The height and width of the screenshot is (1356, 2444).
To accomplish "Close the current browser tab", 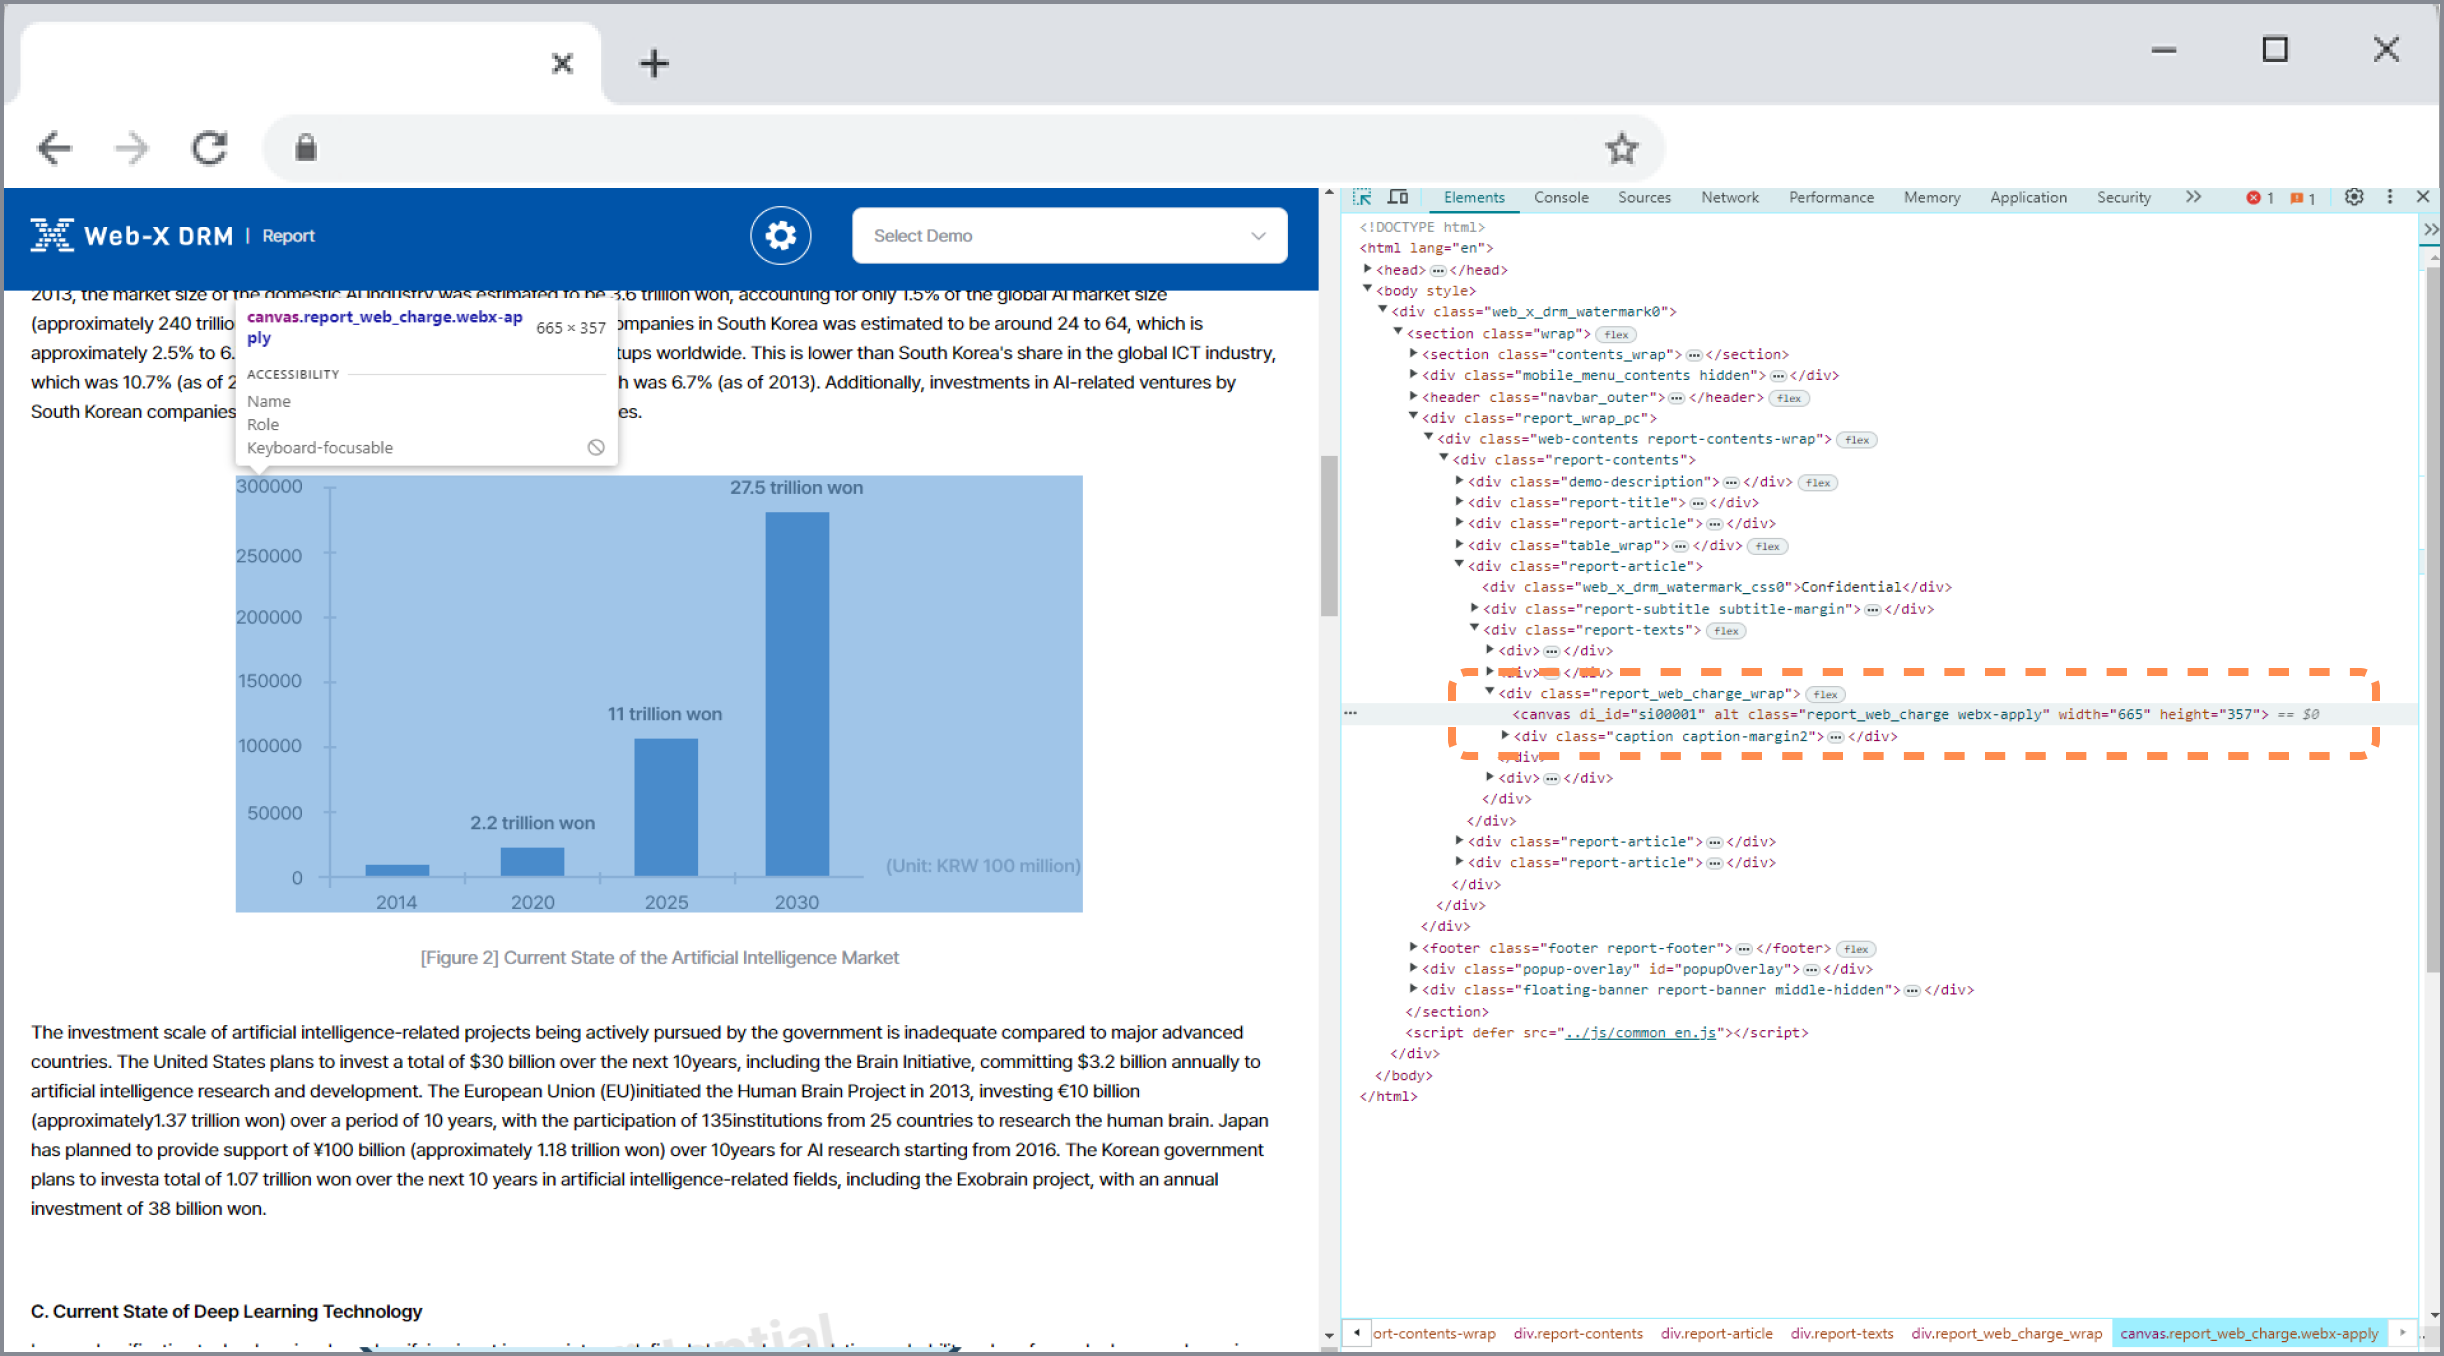I will [562, 64].
